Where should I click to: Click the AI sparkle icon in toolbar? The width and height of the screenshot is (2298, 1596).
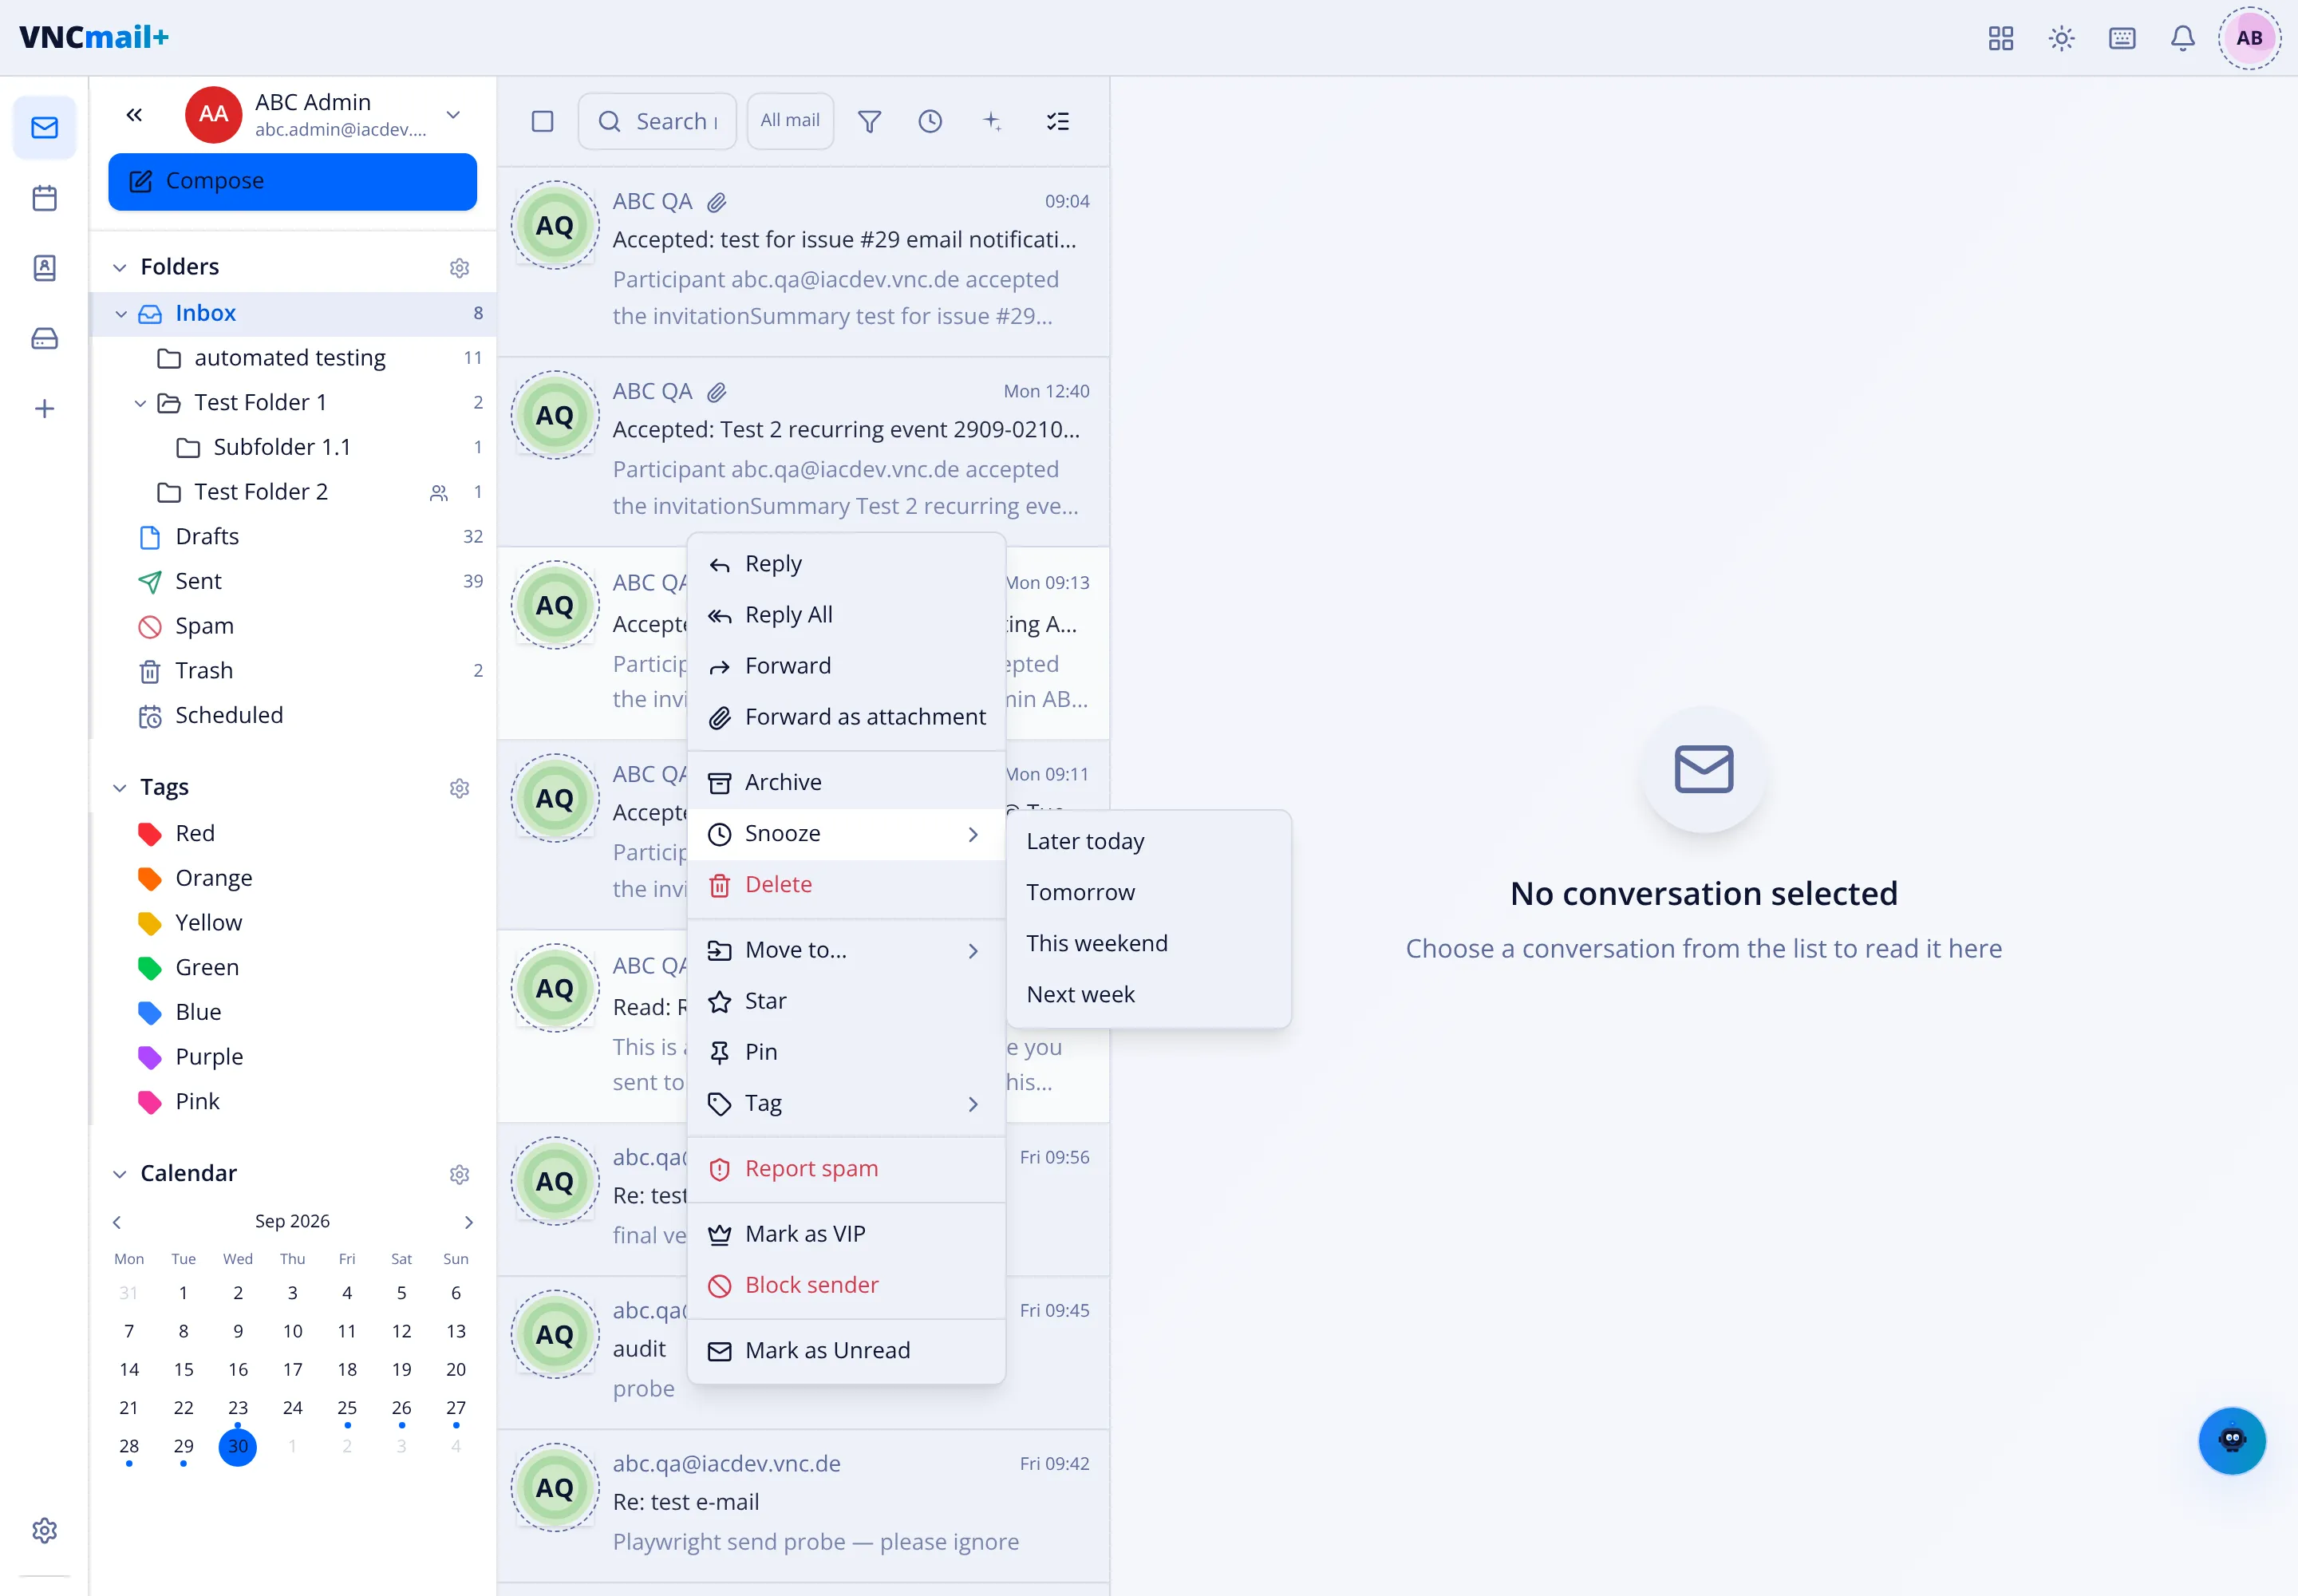click(992, 121)
